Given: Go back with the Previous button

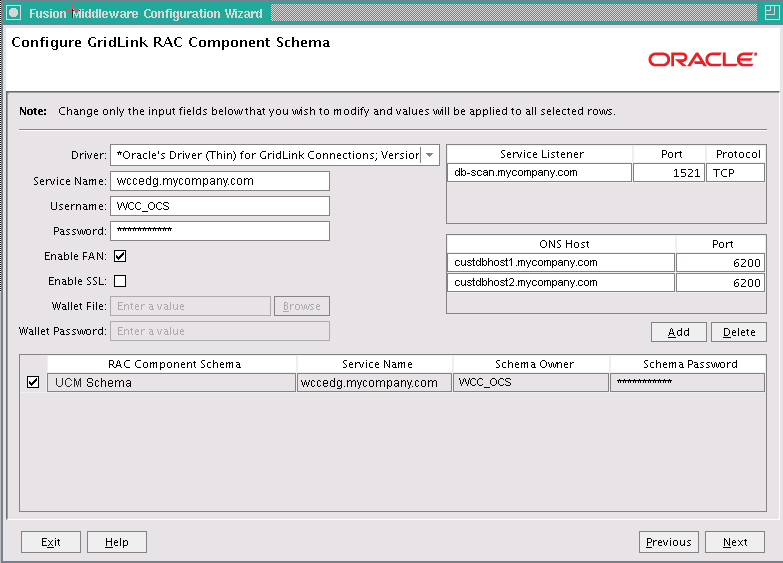Looking at the screenshot, I should [669, 542].
